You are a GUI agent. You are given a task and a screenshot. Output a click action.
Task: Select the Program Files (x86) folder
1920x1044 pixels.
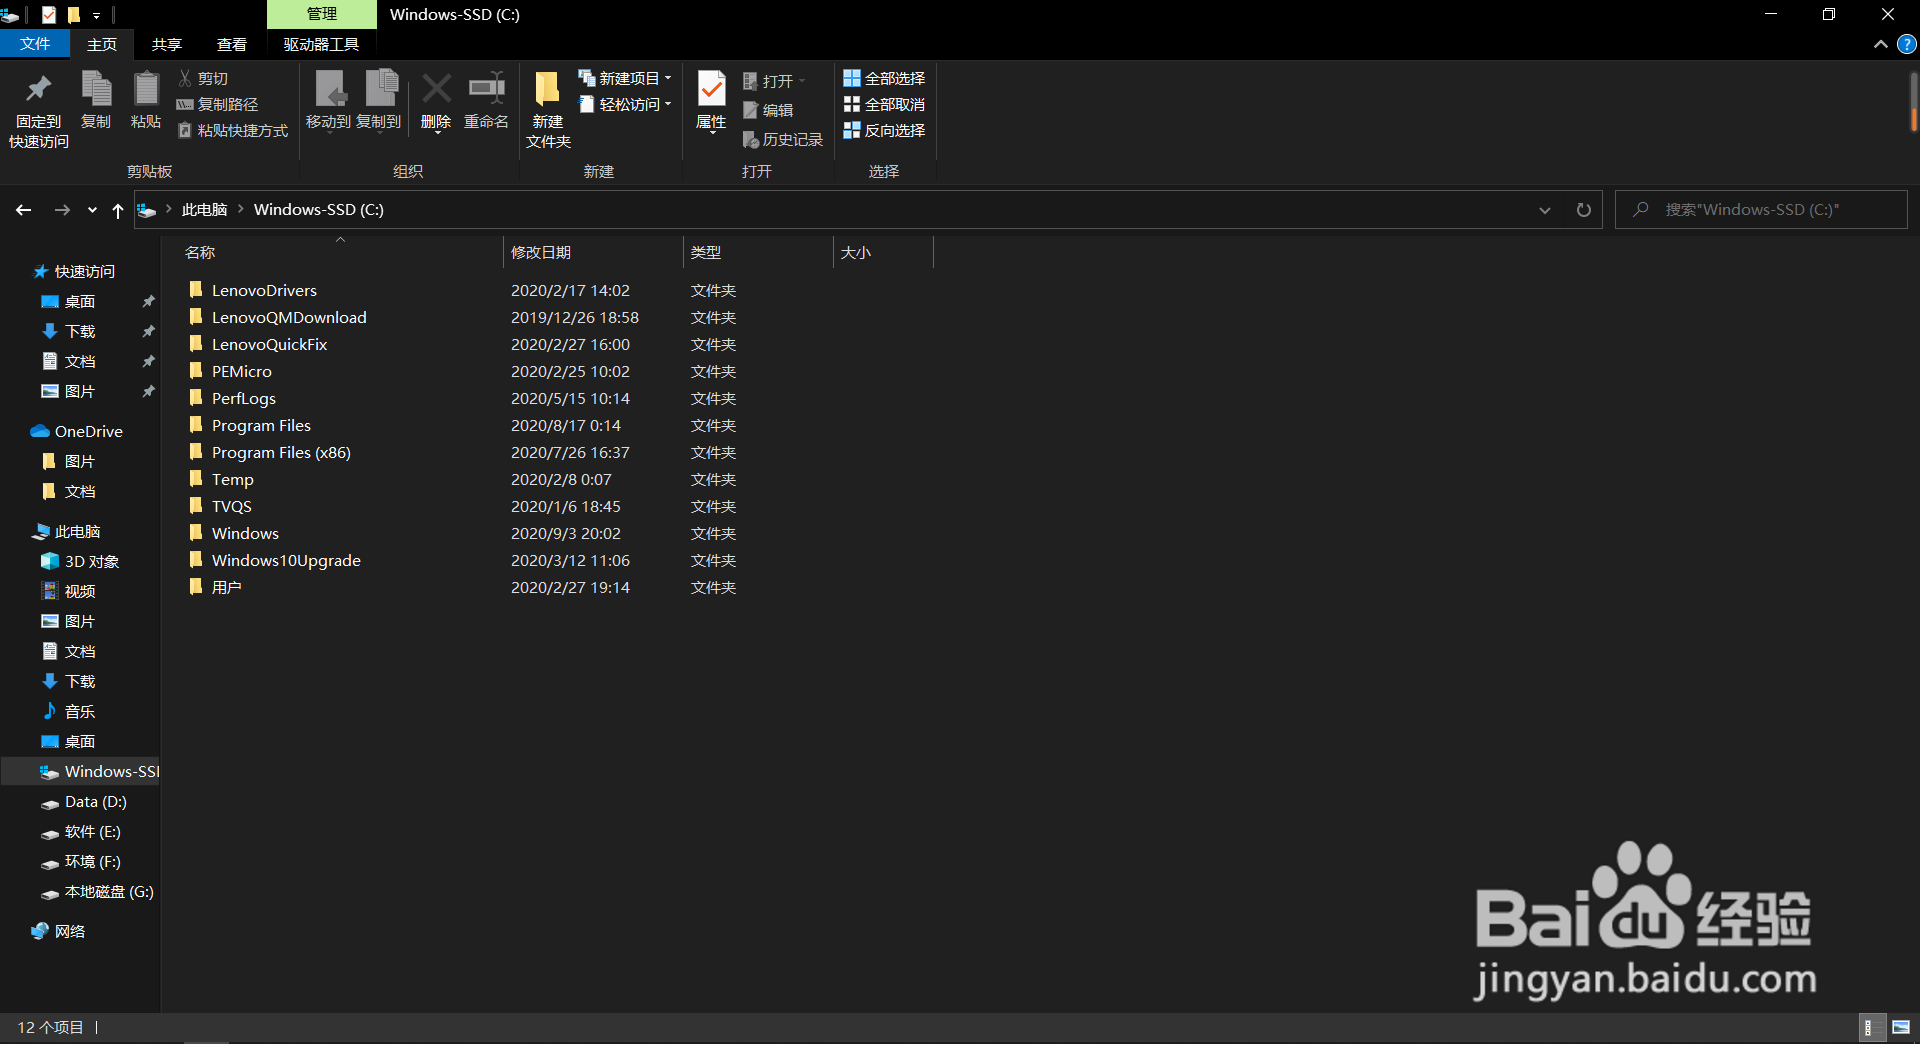[x=281, y=452]
